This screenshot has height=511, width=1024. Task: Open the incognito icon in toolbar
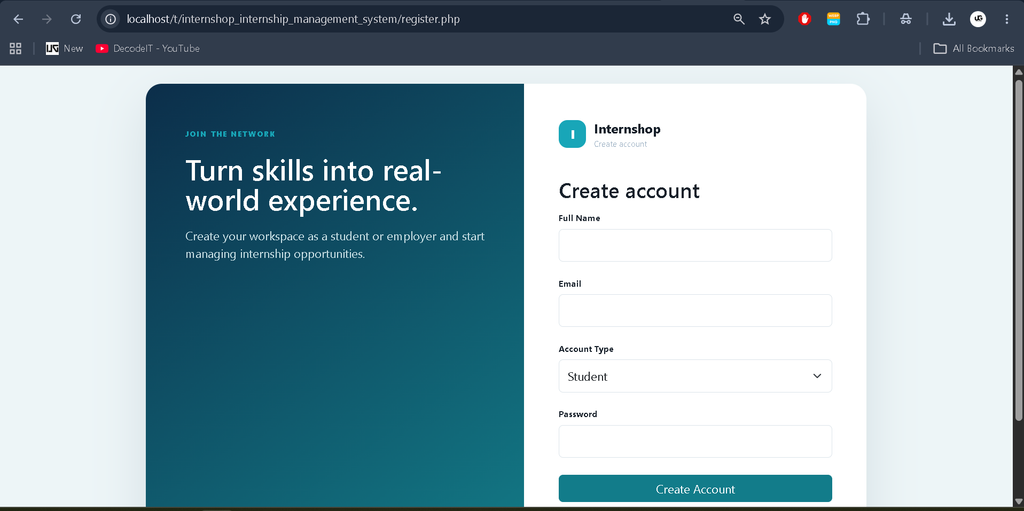tap(905, 19)
